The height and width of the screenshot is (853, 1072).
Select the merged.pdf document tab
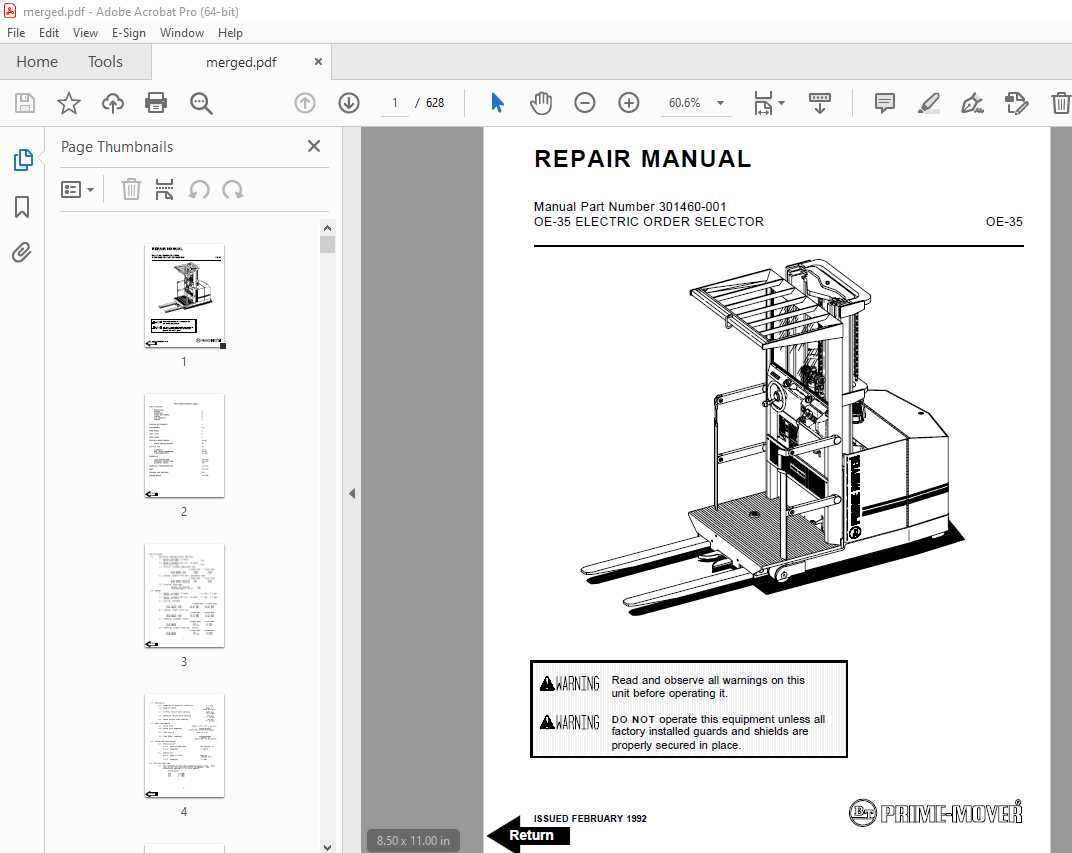click(241, 62)
